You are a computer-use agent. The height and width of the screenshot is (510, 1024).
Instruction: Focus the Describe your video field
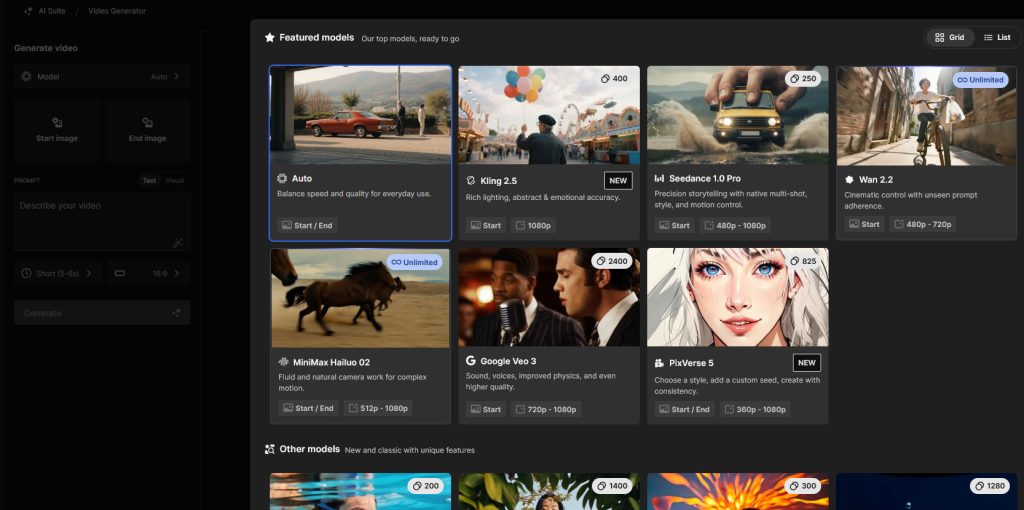tap(102, 221)
